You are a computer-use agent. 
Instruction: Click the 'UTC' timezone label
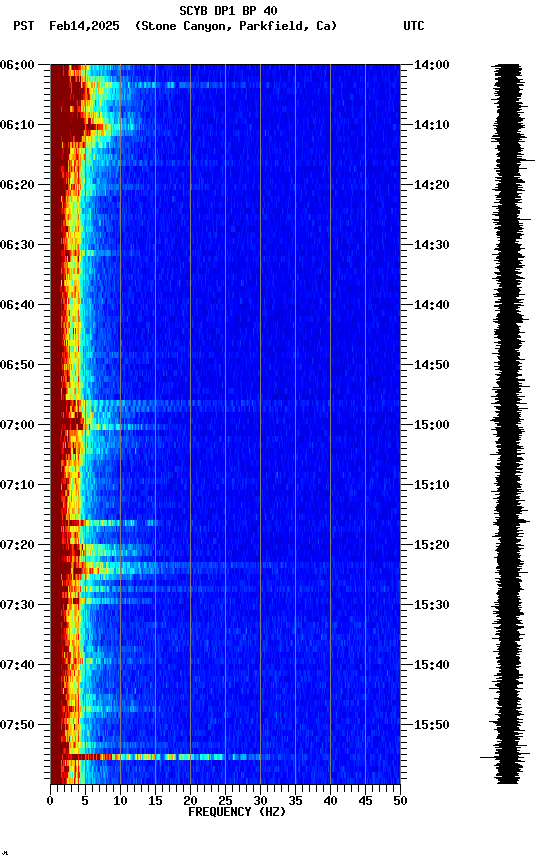tap(414, 26)
